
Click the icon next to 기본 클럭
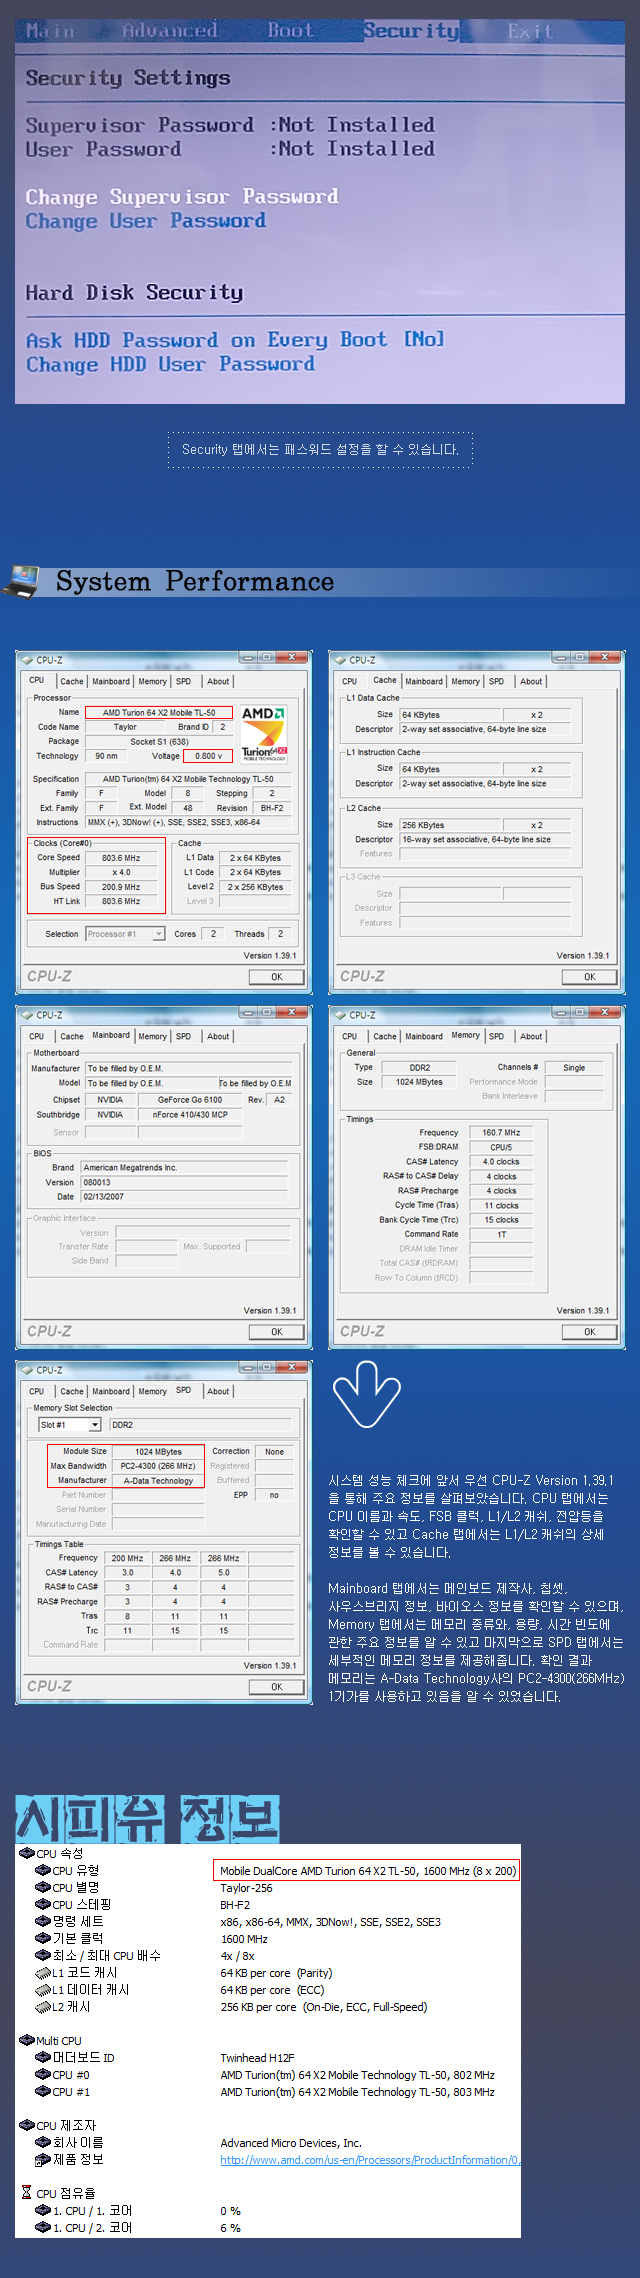43,1938
